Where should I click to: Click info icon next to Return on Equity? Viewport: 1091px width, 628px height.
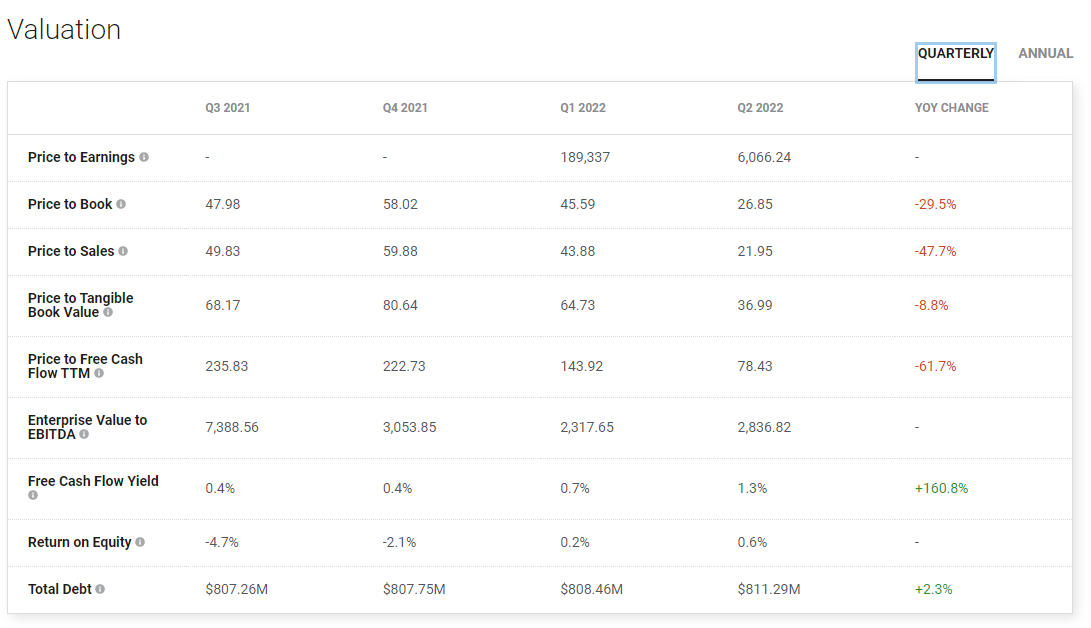point(140,542)
